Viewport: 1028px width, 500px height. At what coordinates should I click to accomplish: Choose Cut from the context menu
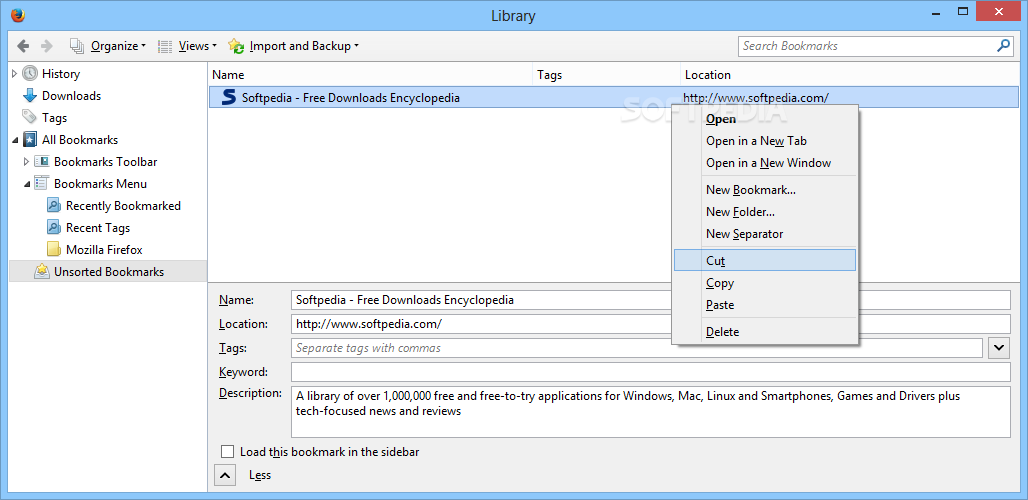(764, 260)
